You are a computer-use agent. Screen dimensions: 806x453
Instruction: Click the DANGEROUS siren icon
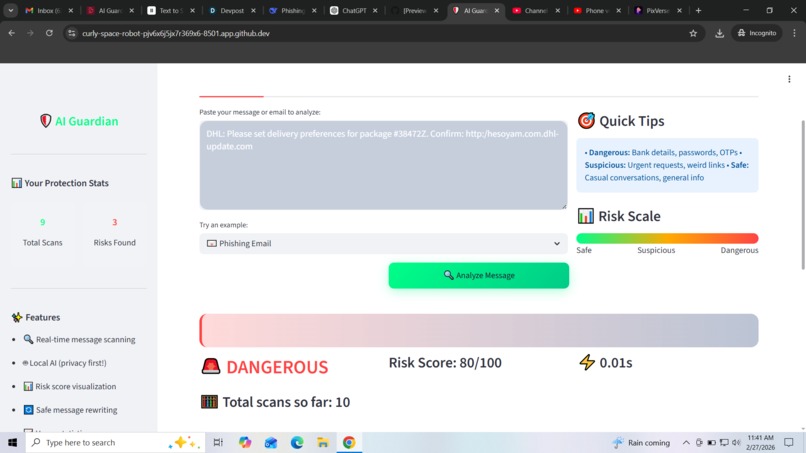coord(211,366)
